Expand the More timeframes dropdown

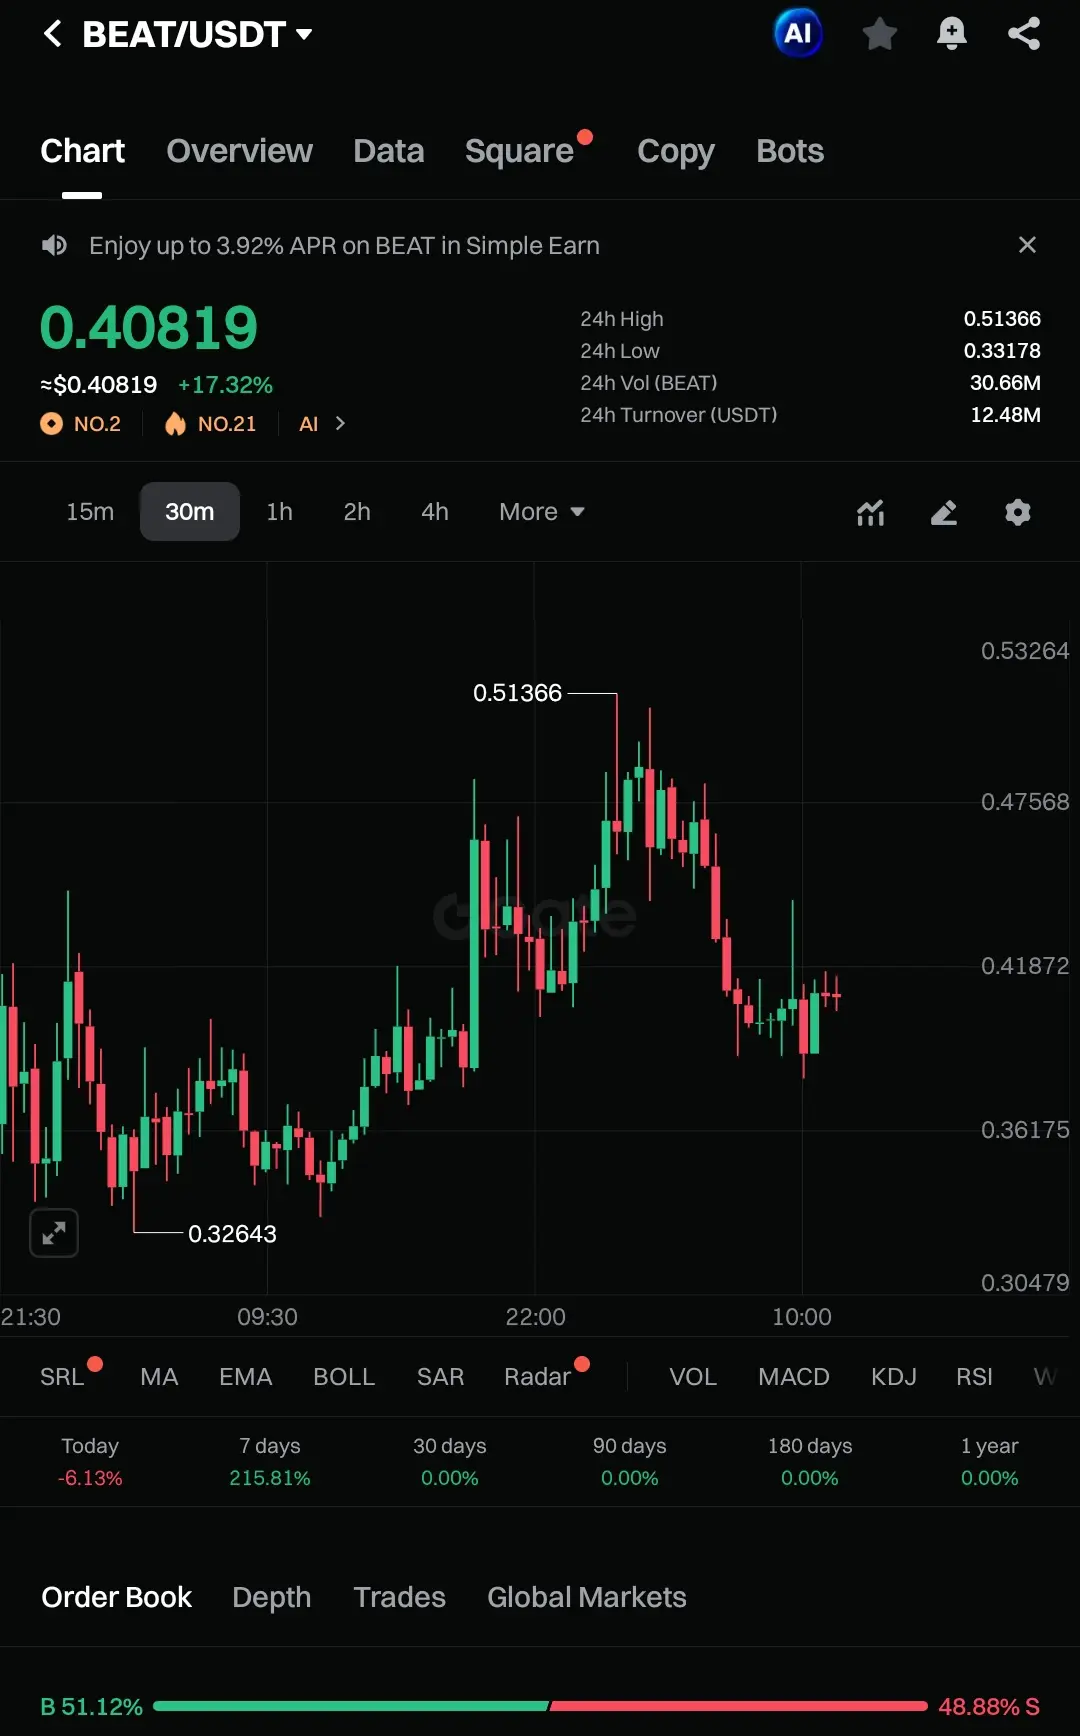(541, 512)
